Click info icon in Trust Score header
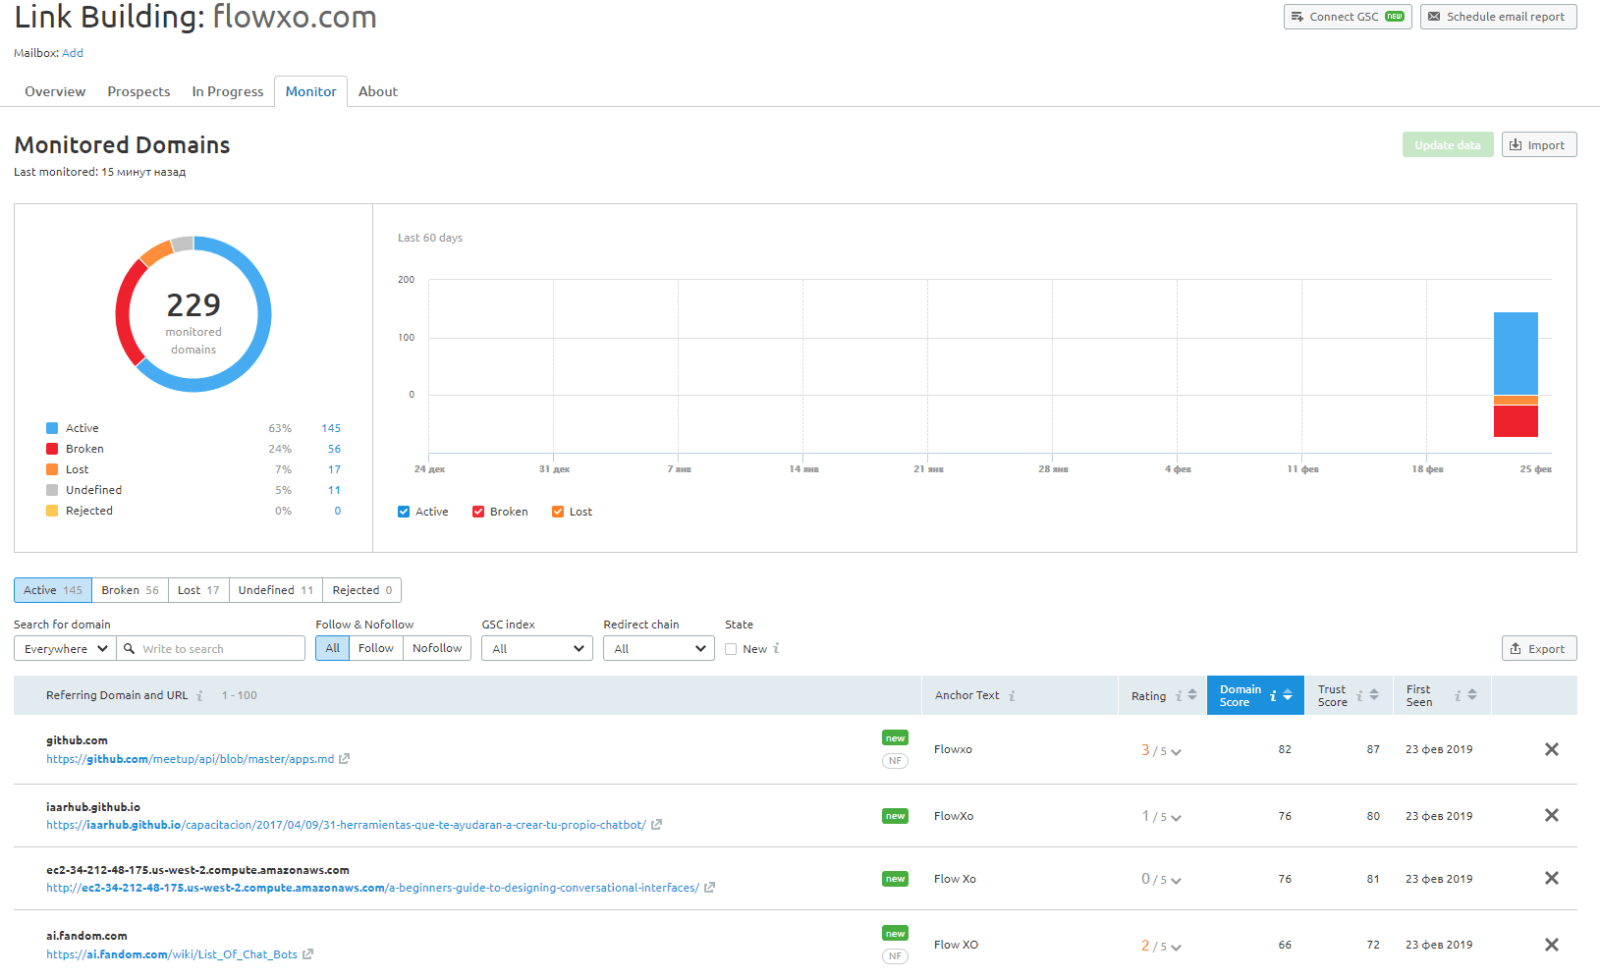Viewport: 1600px width, 979px height. coord(1360,696)
